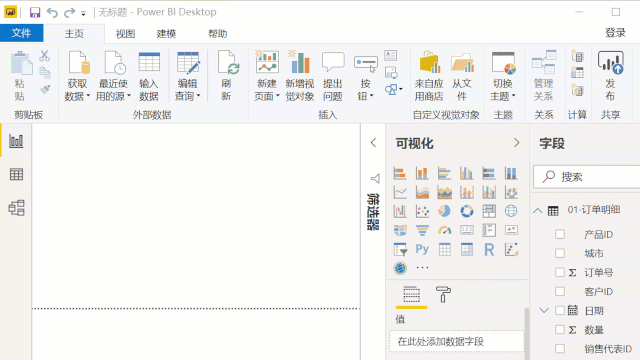Collapse the 01-订单明细 table
This screenshot has height=360, width=640.
pyautogui.click(x=538, y=211)
